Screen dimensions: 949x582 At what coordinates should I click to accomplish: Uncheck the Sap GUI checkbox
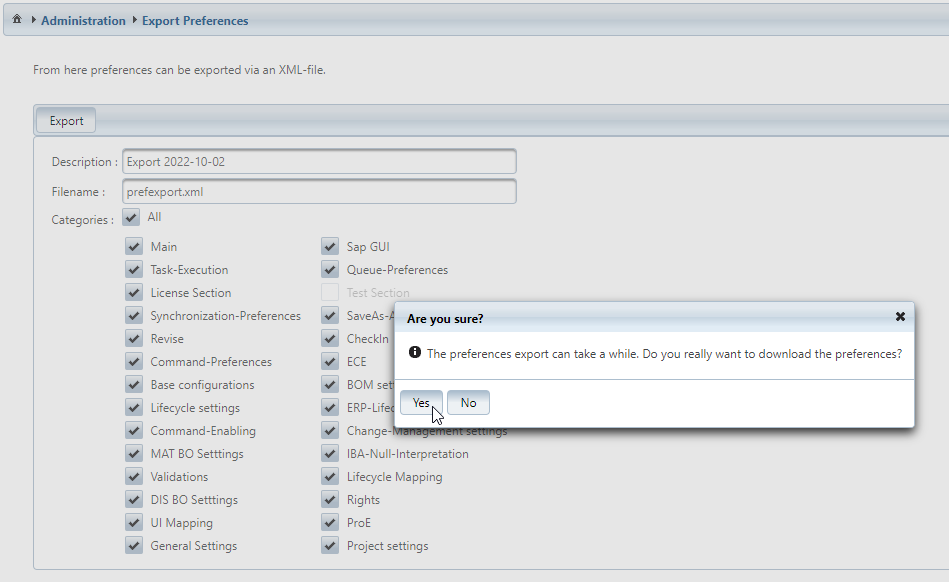[329, 247]
